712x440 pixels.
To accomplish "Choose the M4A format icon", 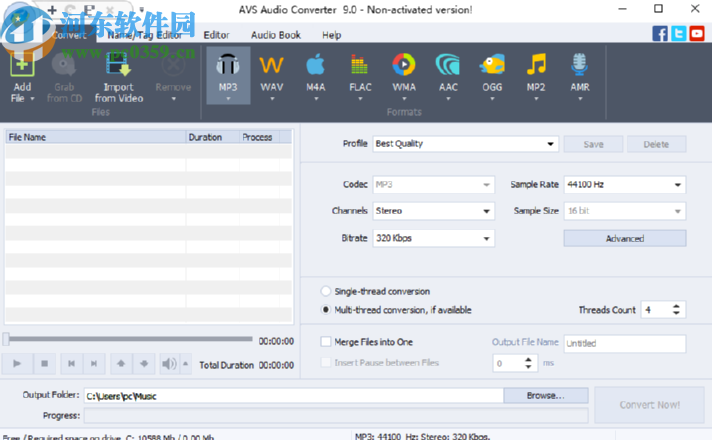I will click(316, 65).
